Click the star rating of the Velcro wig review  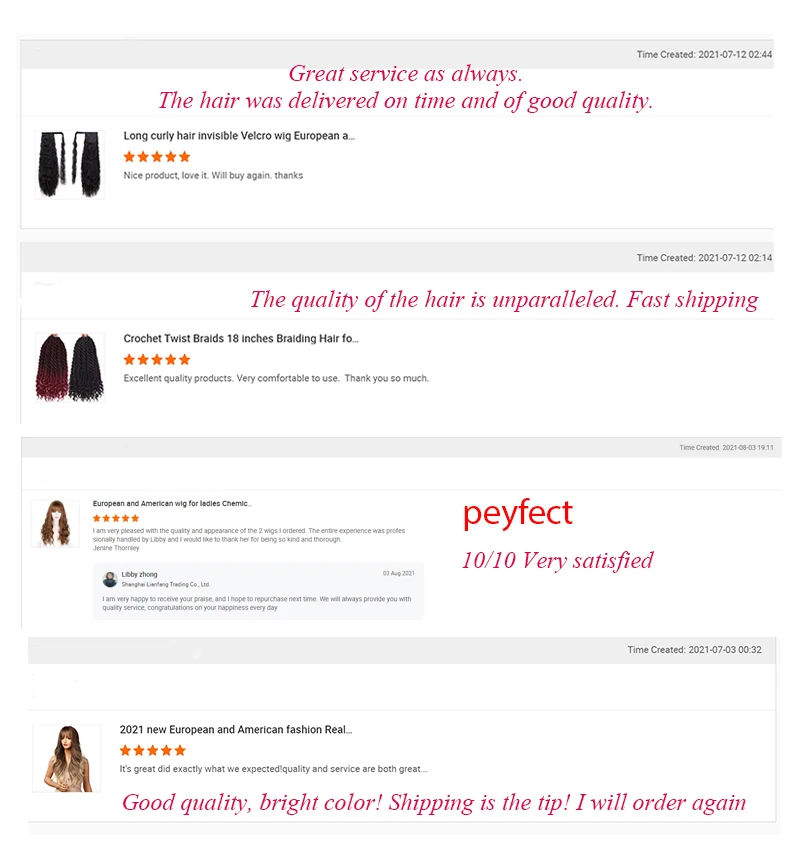pyautogui.click(x=157, y=157)
